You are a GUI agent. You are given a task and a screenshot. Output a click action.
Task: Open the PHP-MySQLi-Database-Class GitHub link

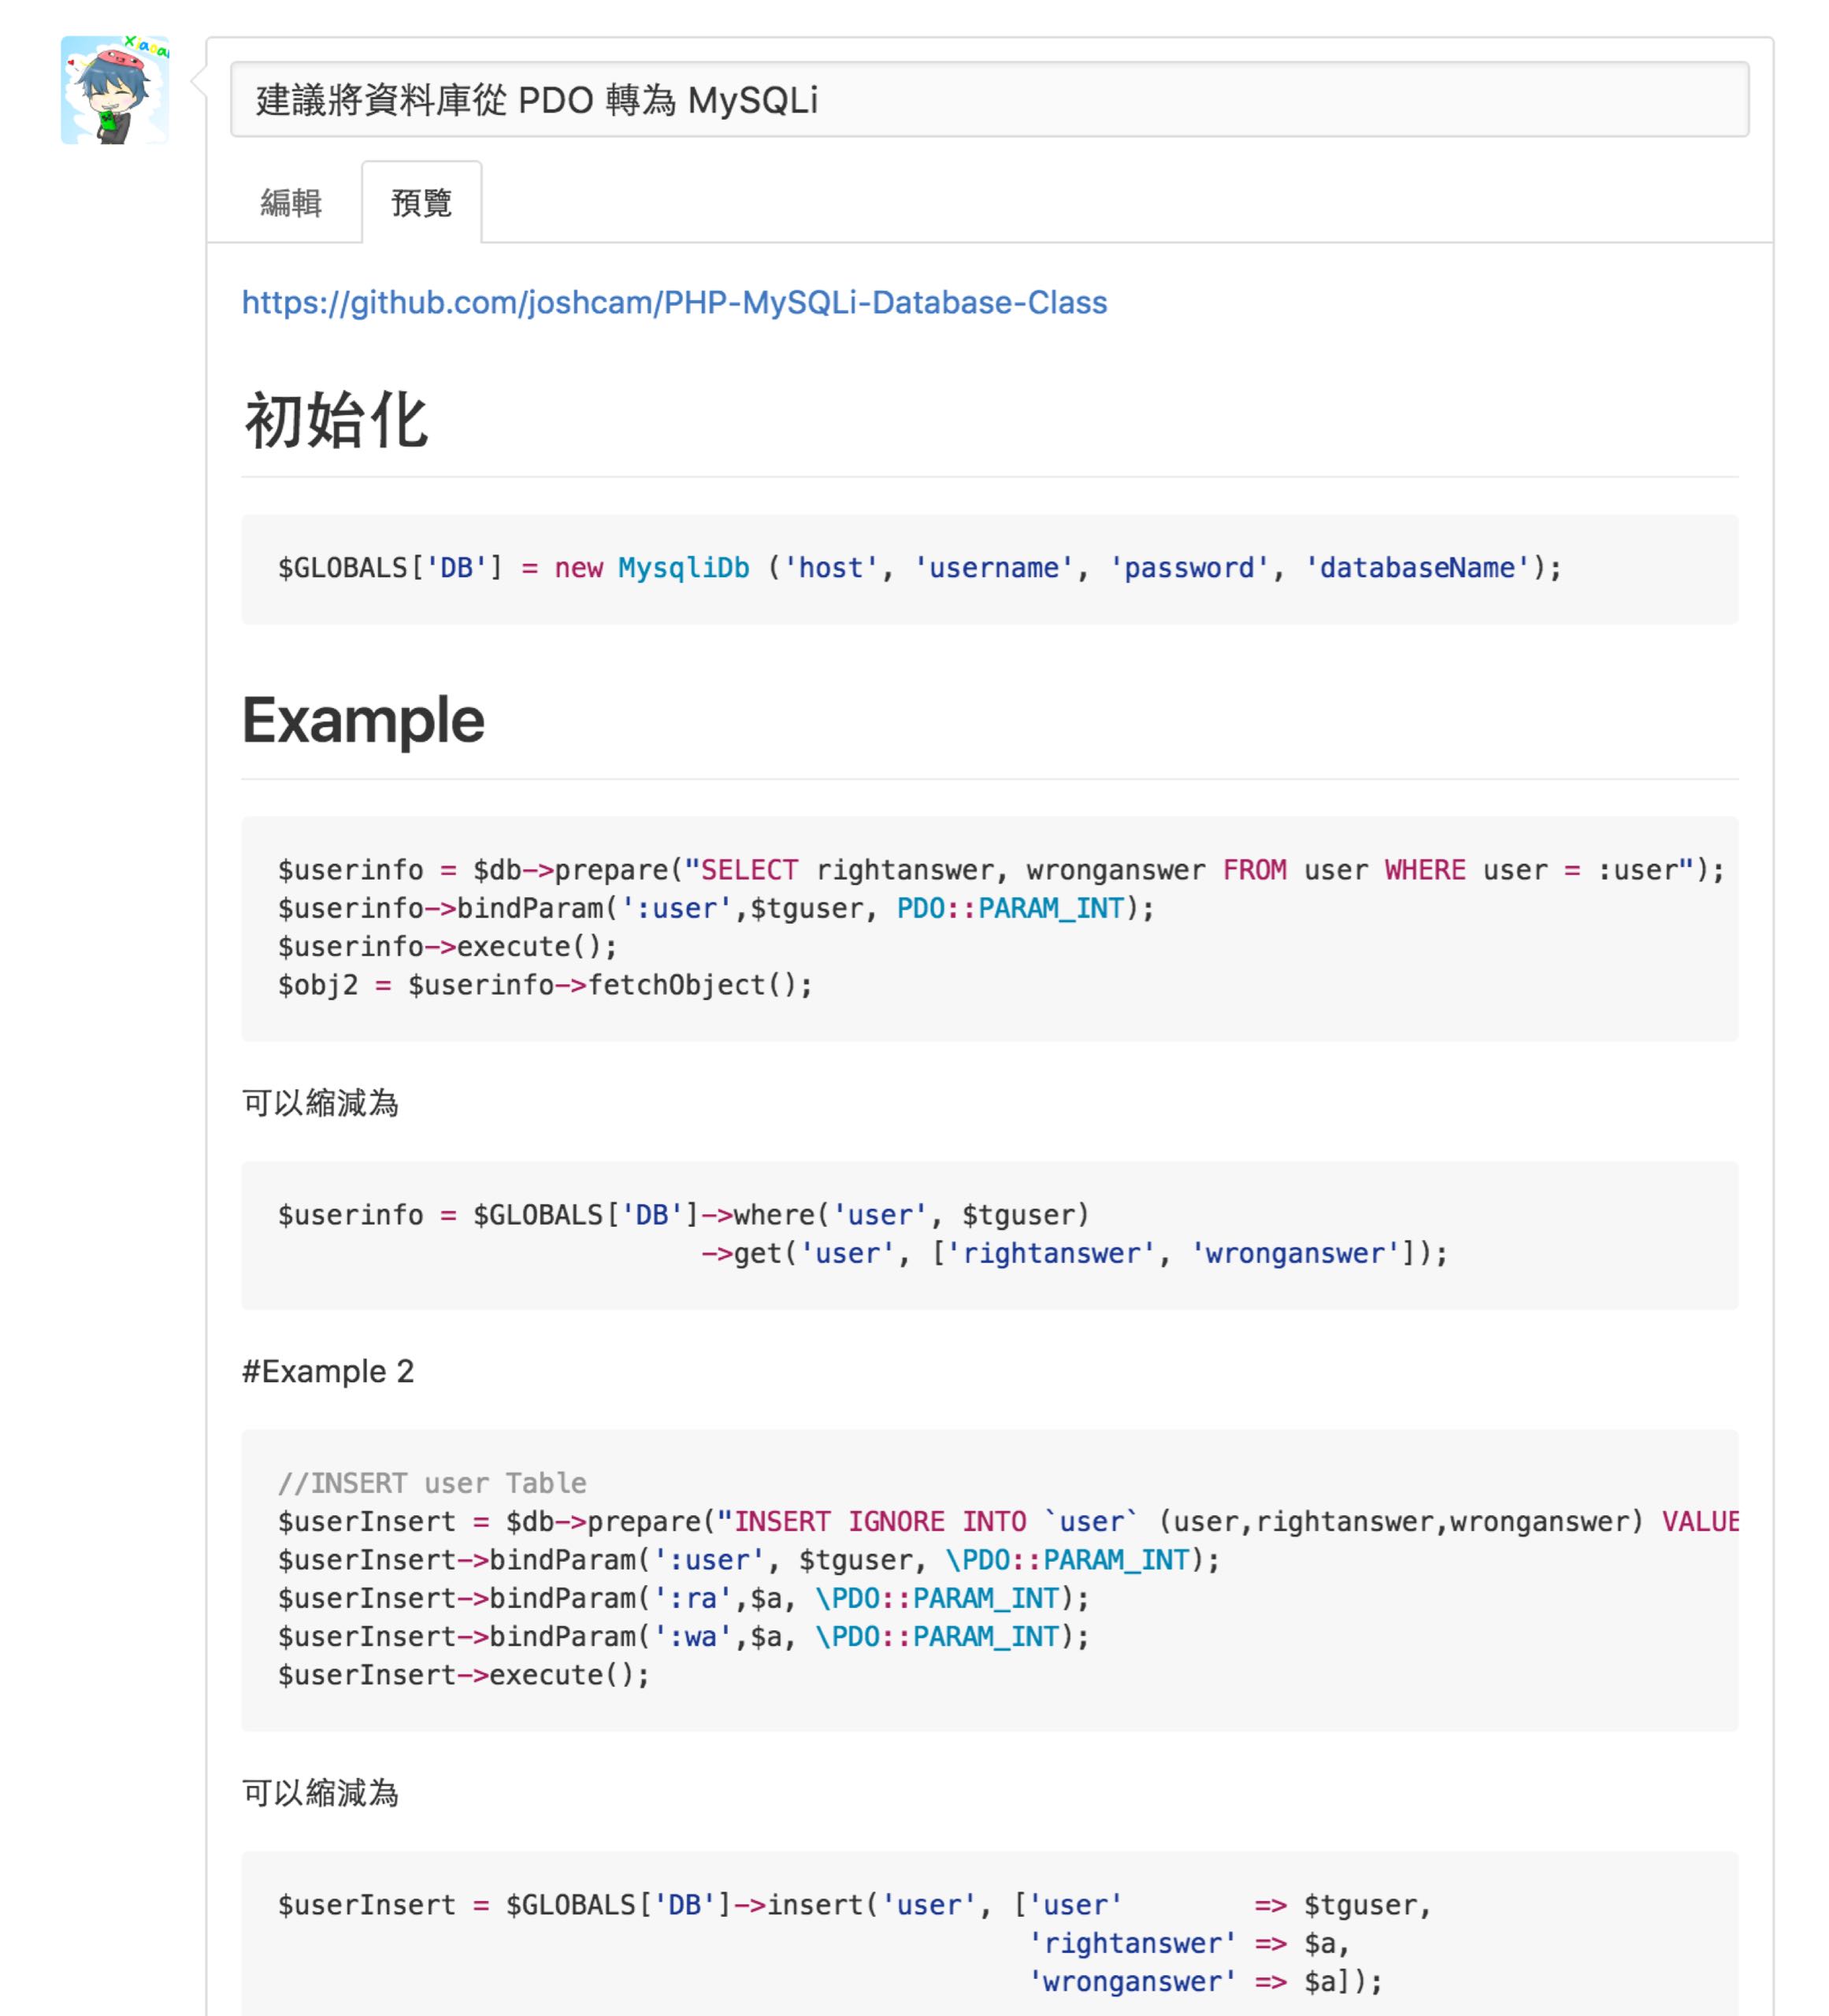674,302
